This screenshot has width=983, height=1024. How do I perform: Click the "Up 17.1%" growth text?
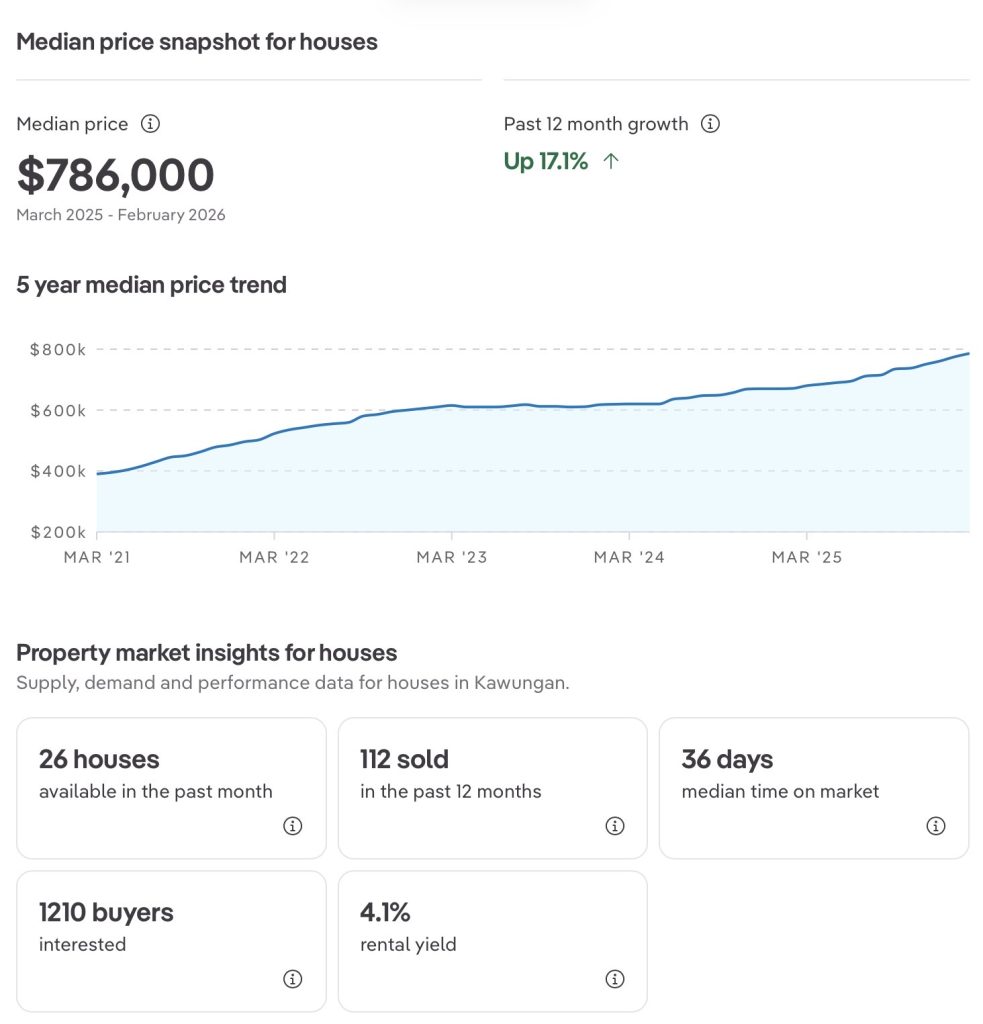point(546,161)
